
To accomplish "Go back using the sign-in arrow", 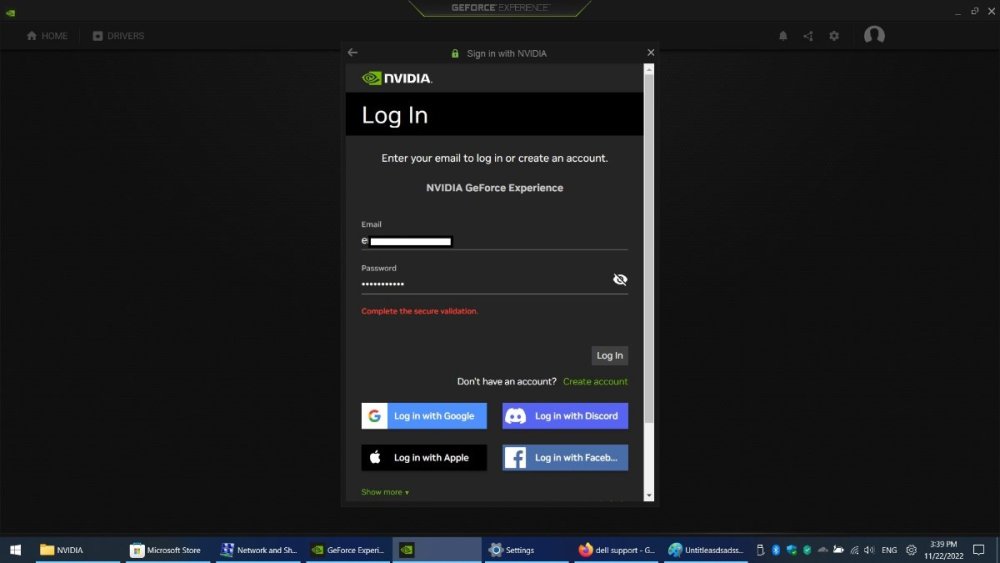I will coord(353,52).
